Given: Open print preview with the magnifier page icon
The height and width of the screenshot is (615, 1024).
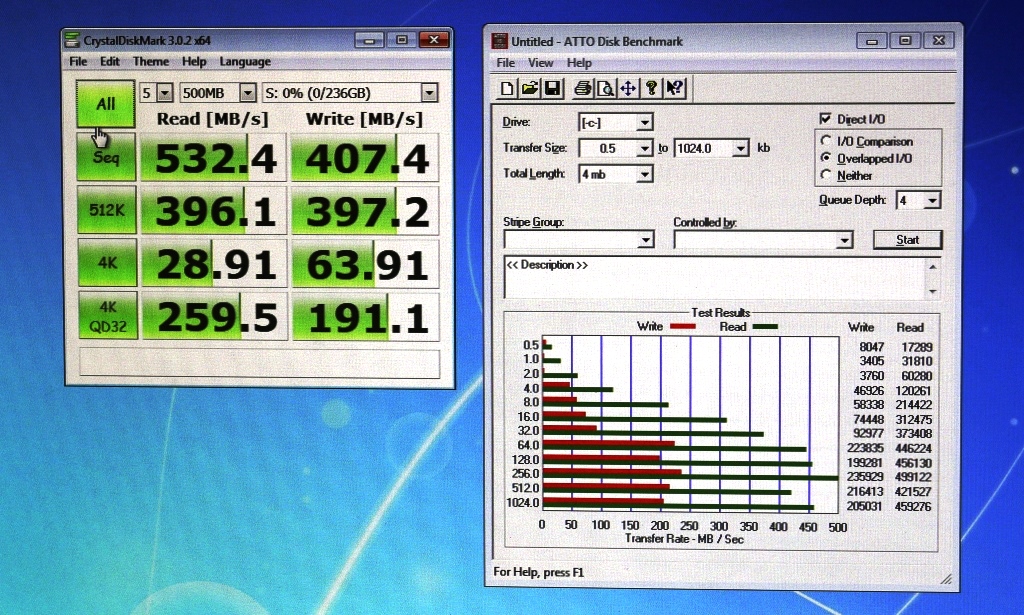Looking at the screenshot, I should pos(605,88).
